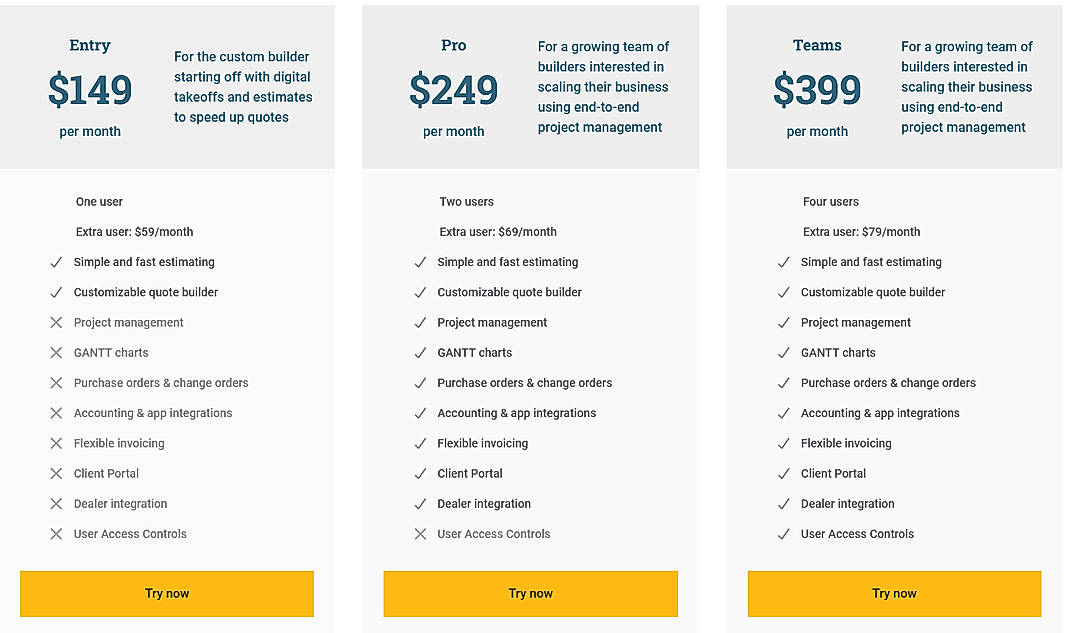Select the checkmark next to Flexible invoicing under Pro
Screen dimensions: 1070x633
(420, 443)
